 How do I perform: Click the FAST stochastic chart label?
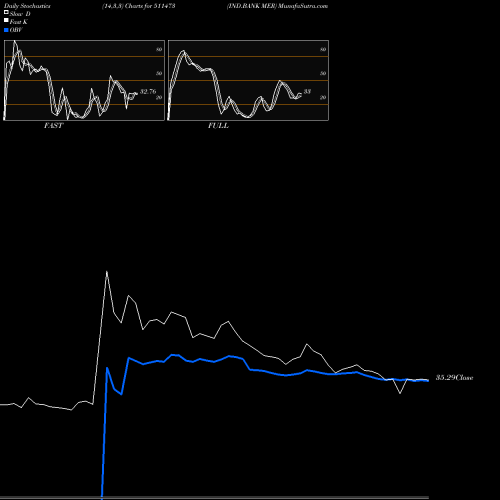coord(53,126)
